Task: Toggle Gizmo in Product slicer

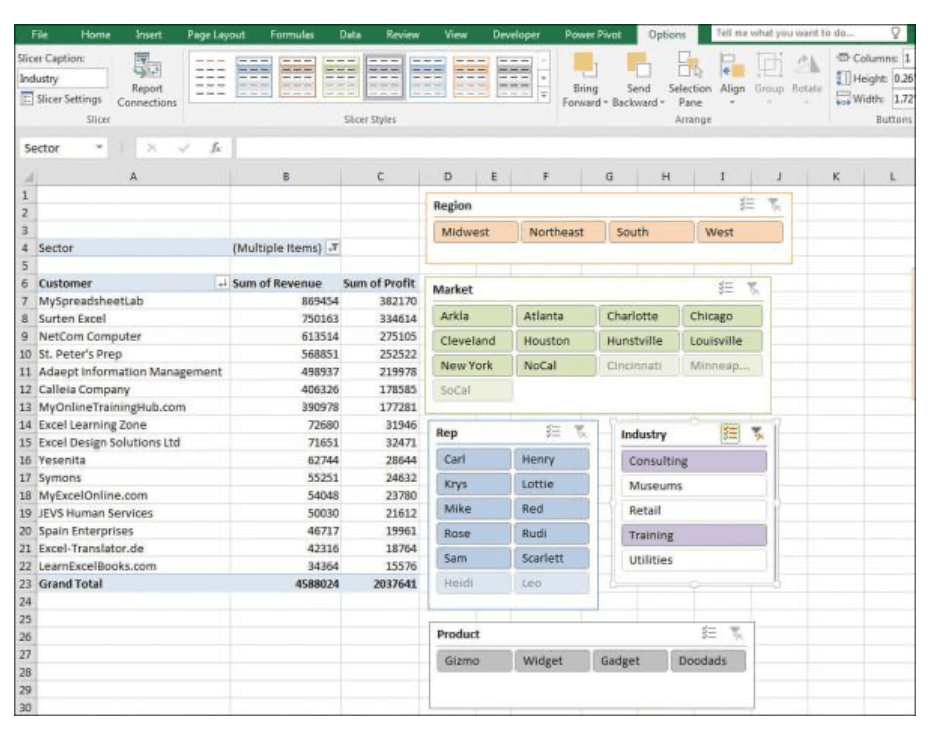Action: 474,661
